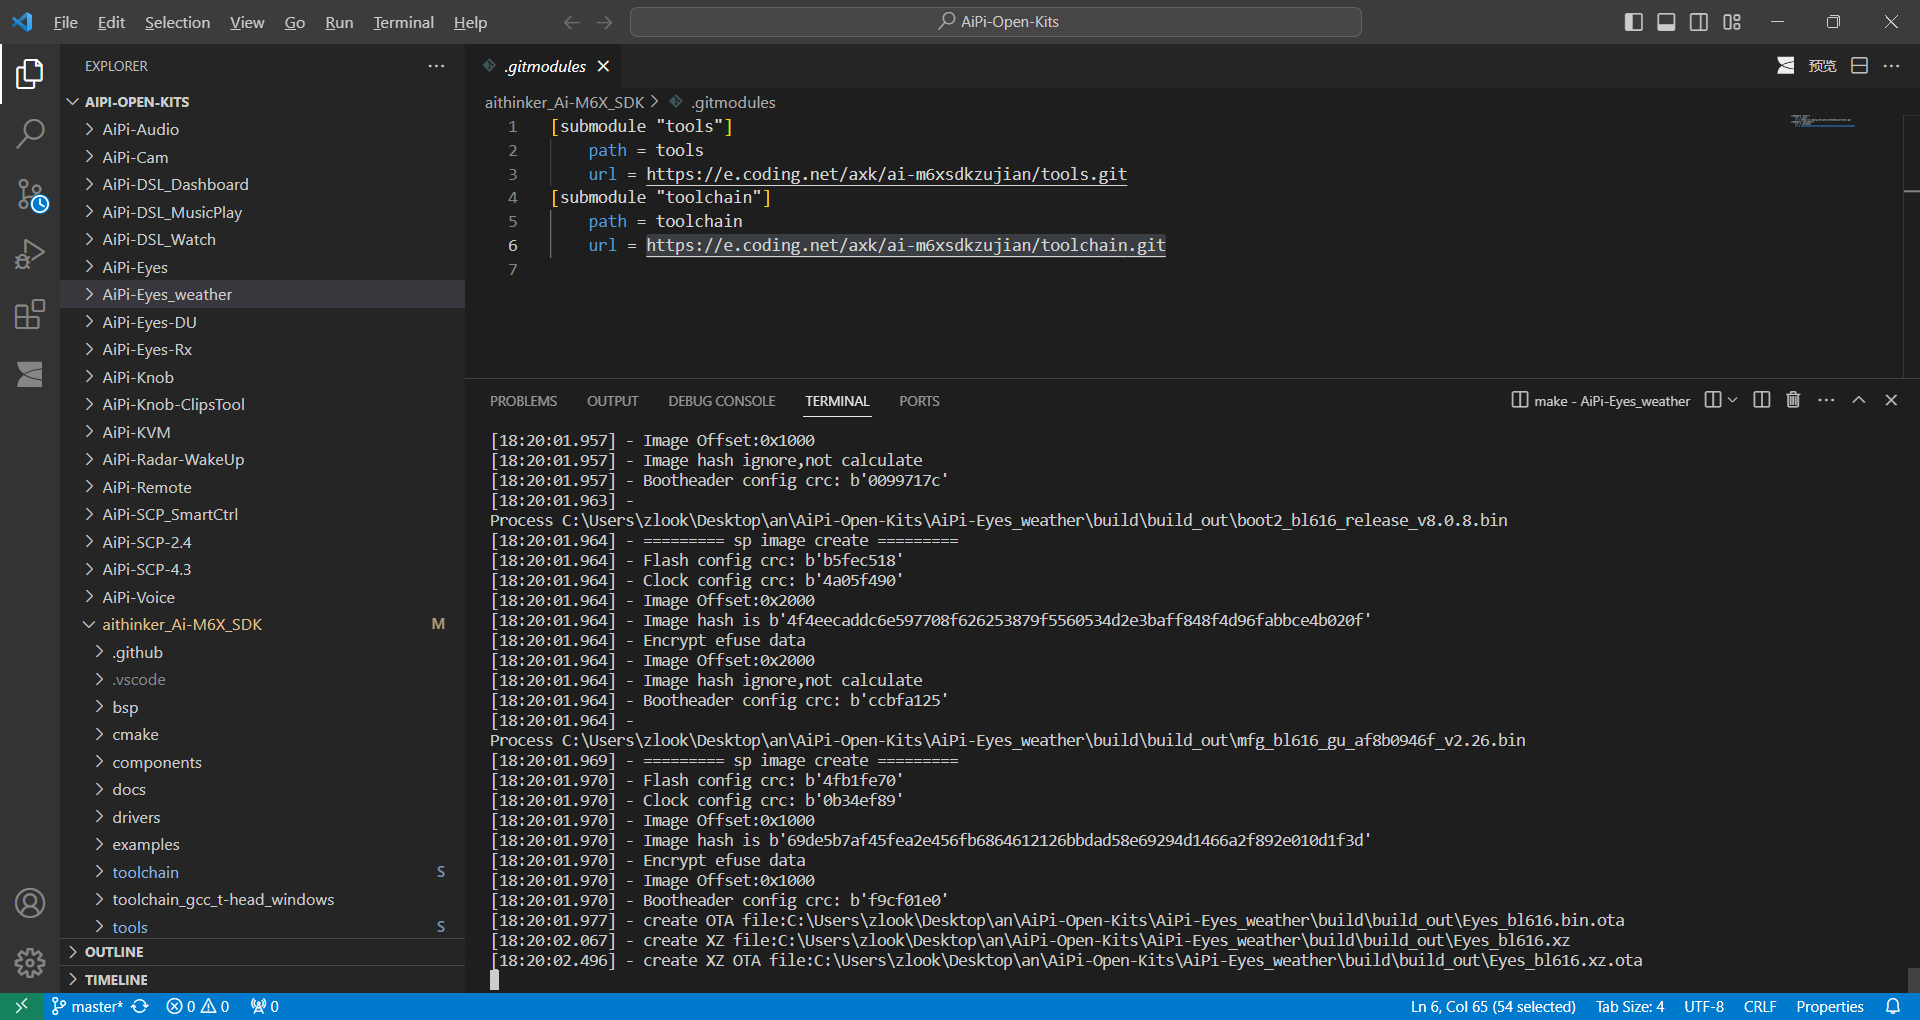Click Ln 6, Col 65 position indicator
Viewport: 1920px width, 1020px height.
[1493, 1006]
